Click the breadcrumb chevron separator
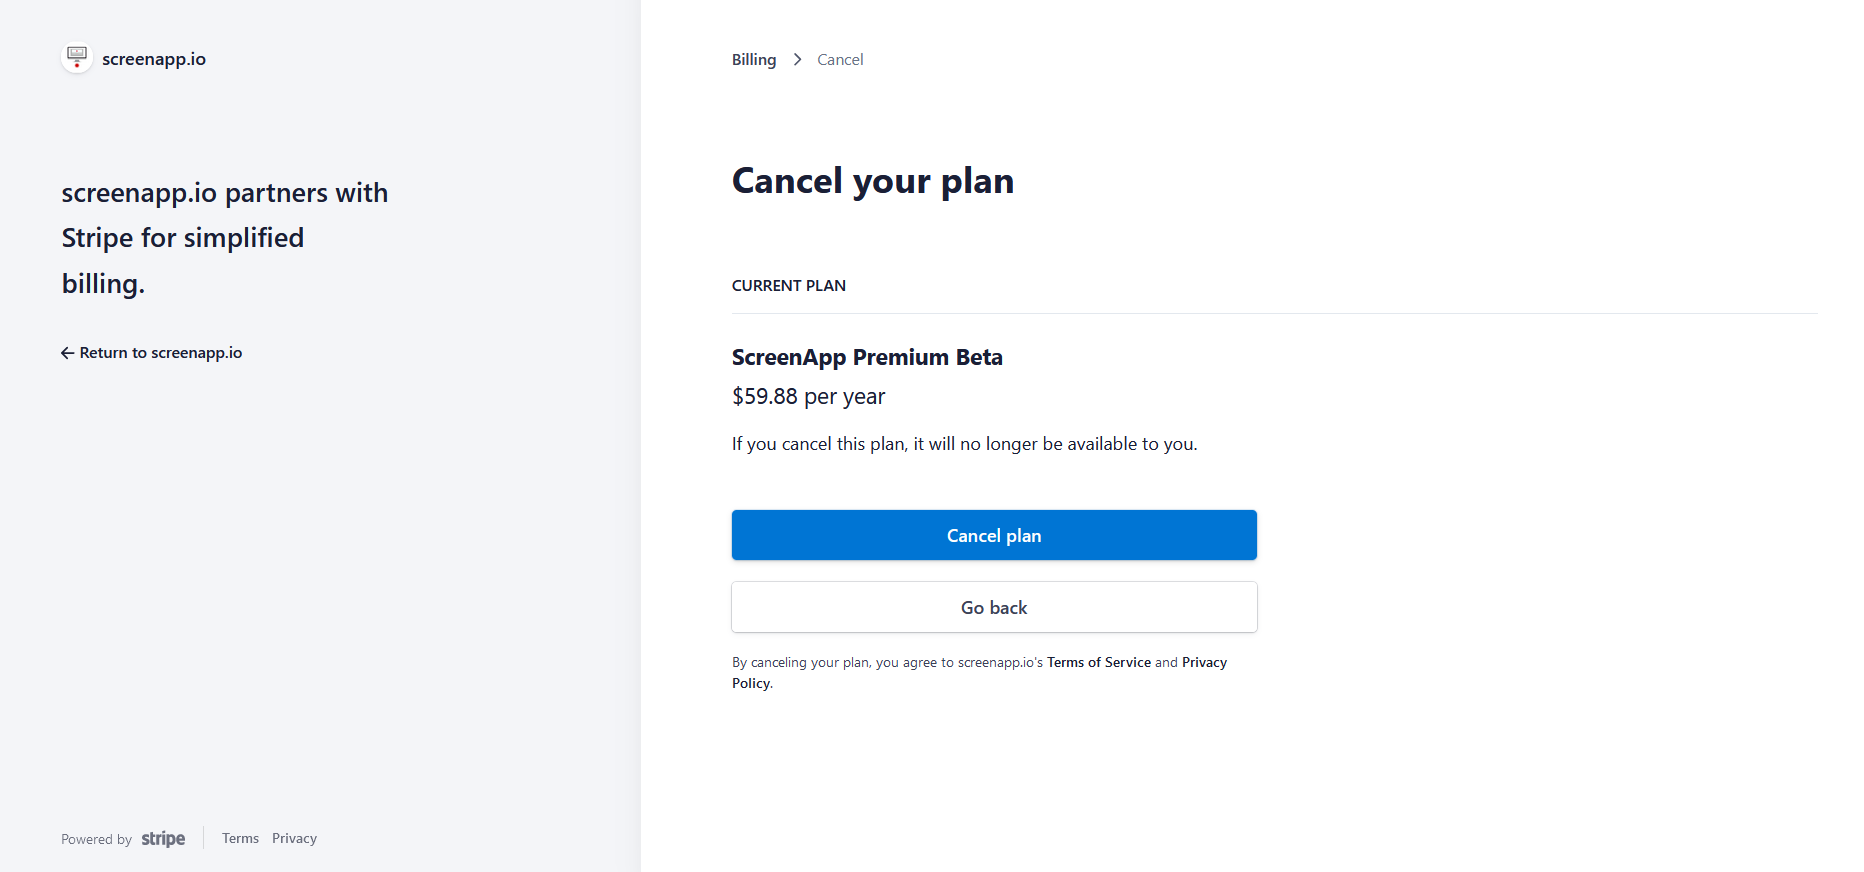This screenshot has height=872, width=1864. coord(797,60)
